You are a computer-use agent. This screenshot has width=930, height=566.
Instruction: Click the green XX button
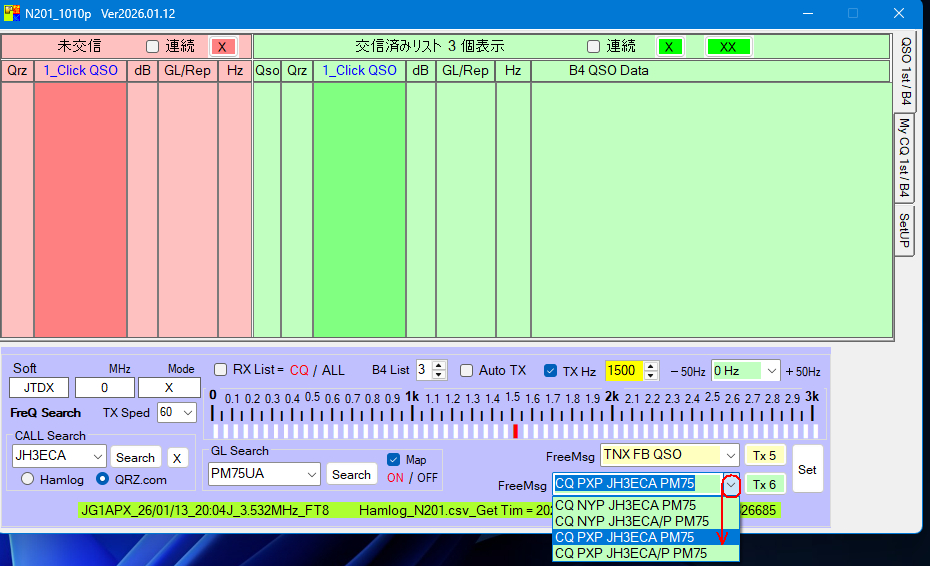[727, 46]
